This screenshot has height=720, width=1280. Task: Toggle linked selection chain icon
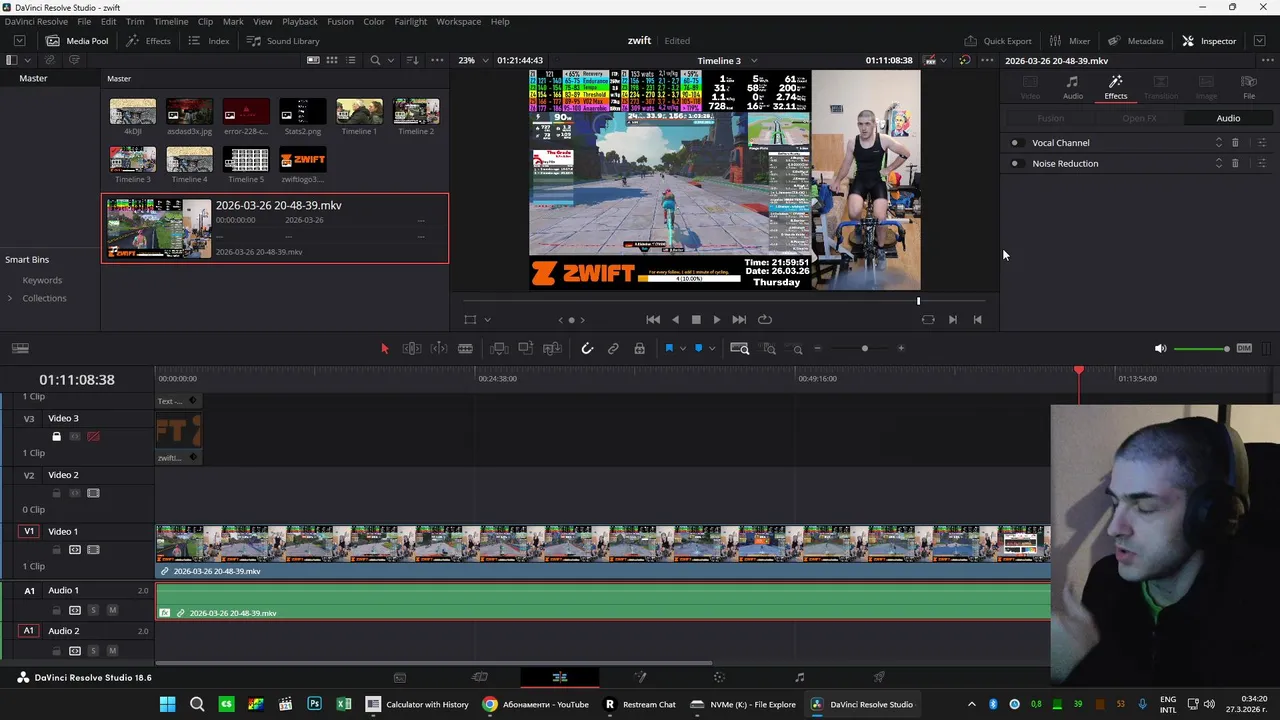click(x=613, y=348)
